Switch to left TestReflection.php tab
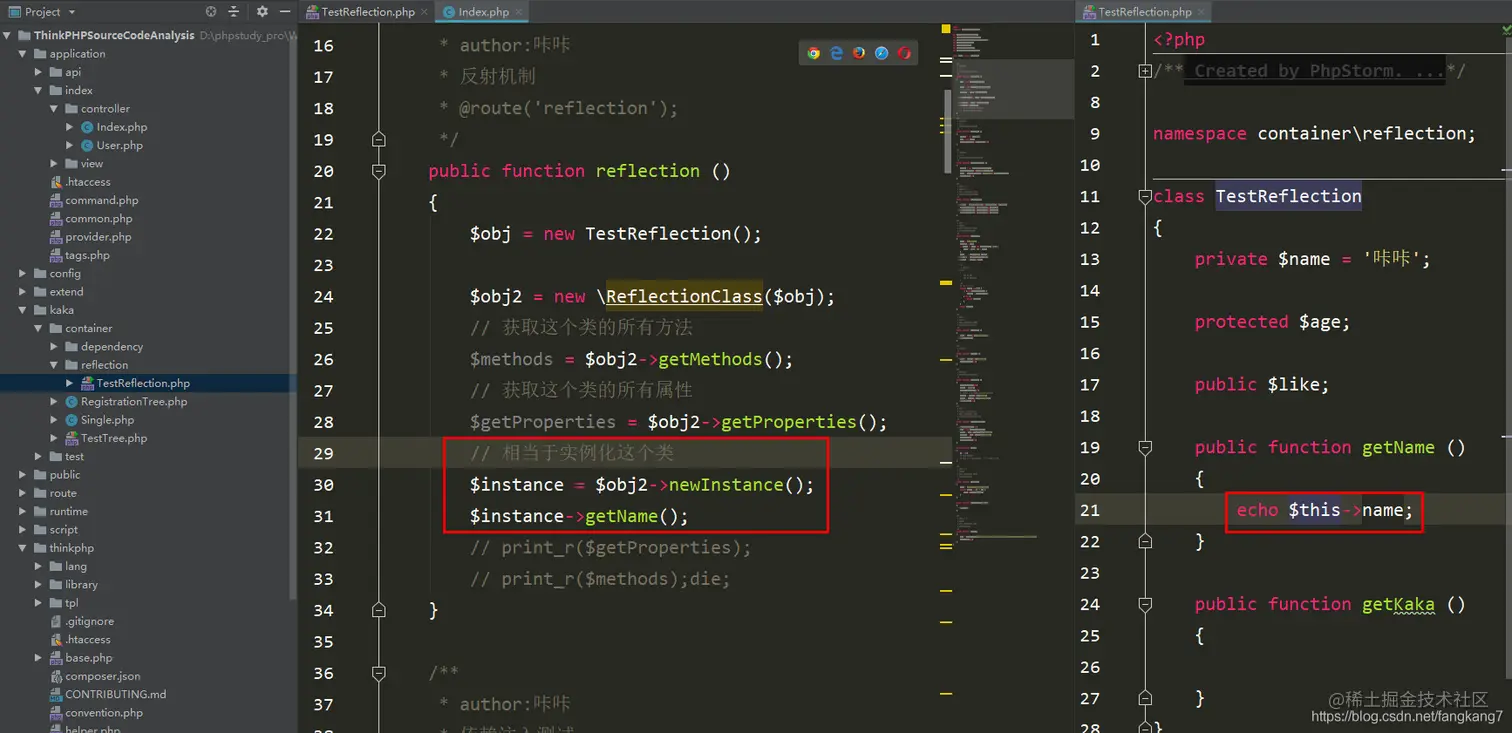1512x733 pixels. pos(367,12)
